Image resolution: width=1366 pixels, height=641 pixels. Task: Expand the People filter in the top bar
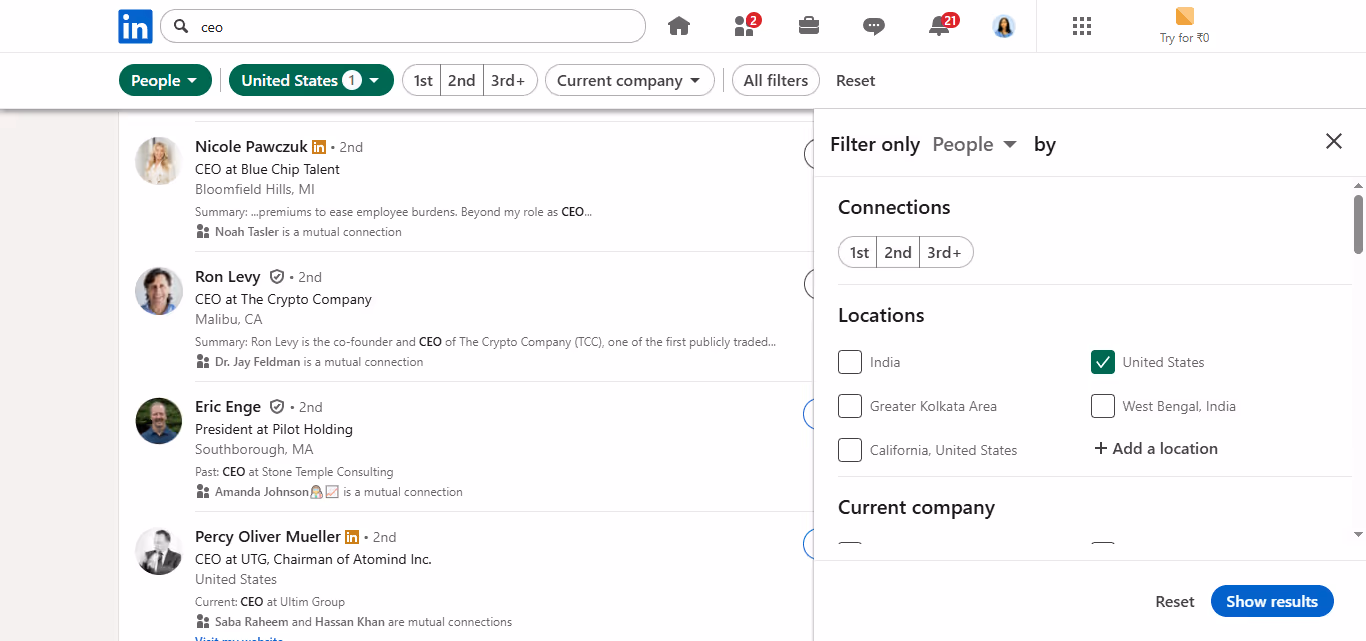[x=165, y=80]
